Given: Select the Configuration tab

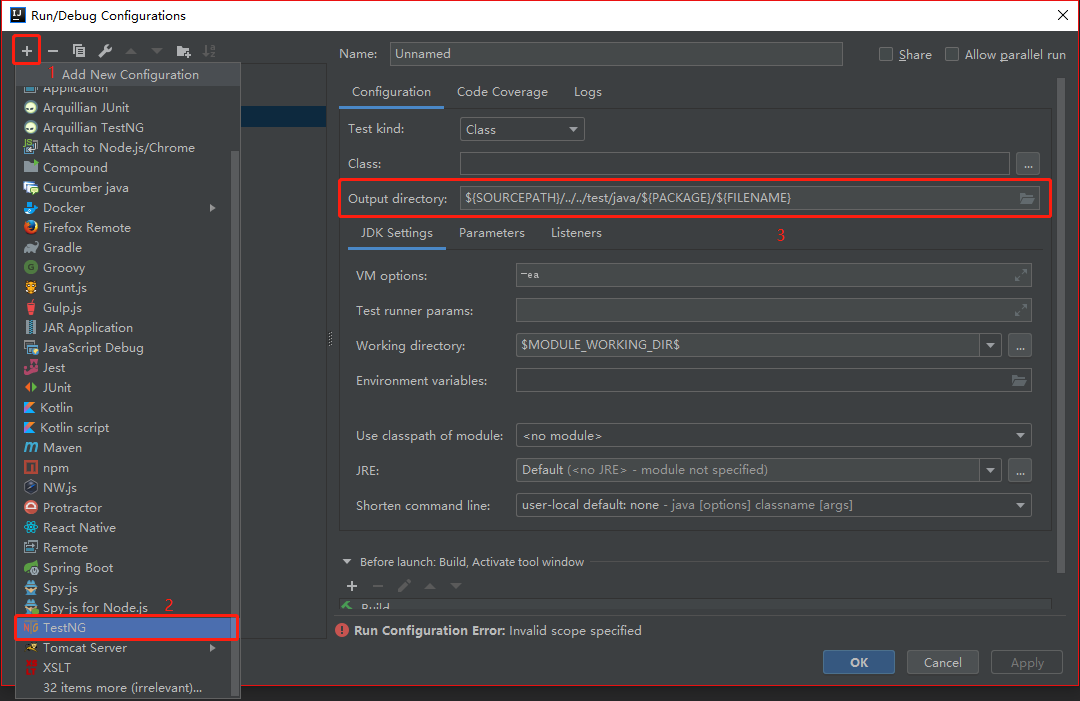Looking at the screenshot, I should coord(391,92).
